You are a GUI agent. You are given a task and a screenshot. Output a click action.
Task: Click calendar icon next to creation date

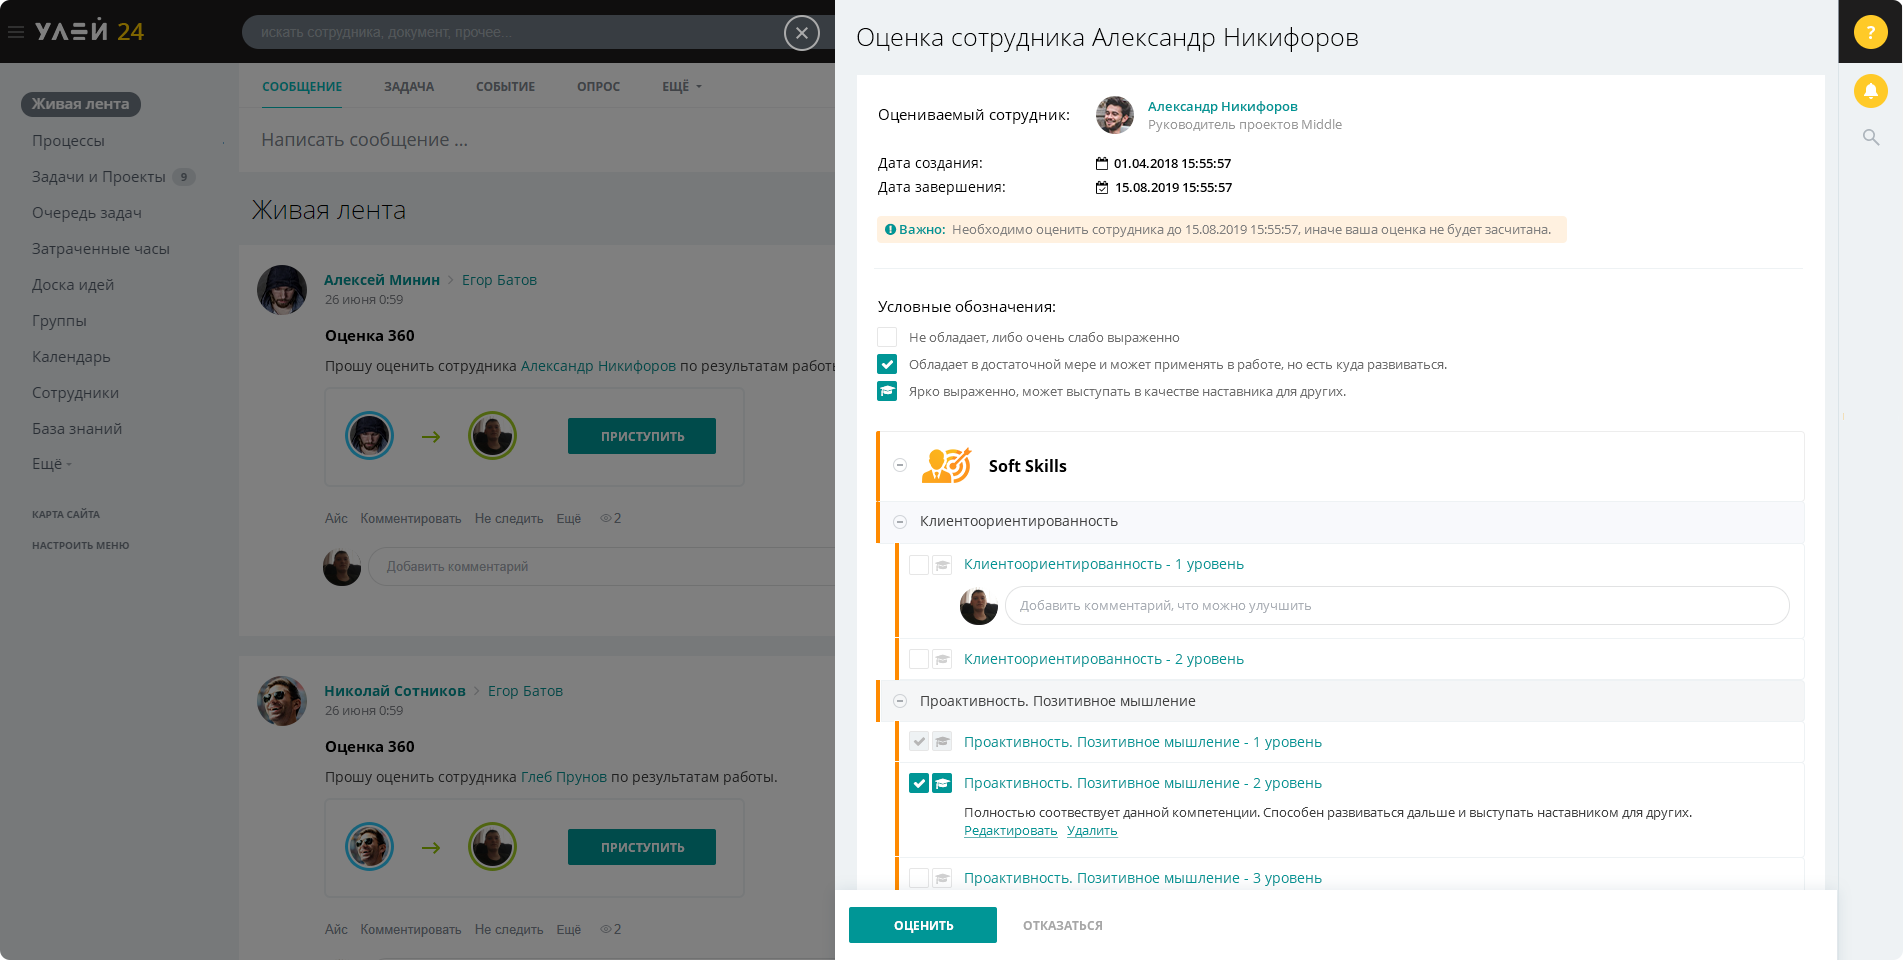click(x=1102, y=164)
